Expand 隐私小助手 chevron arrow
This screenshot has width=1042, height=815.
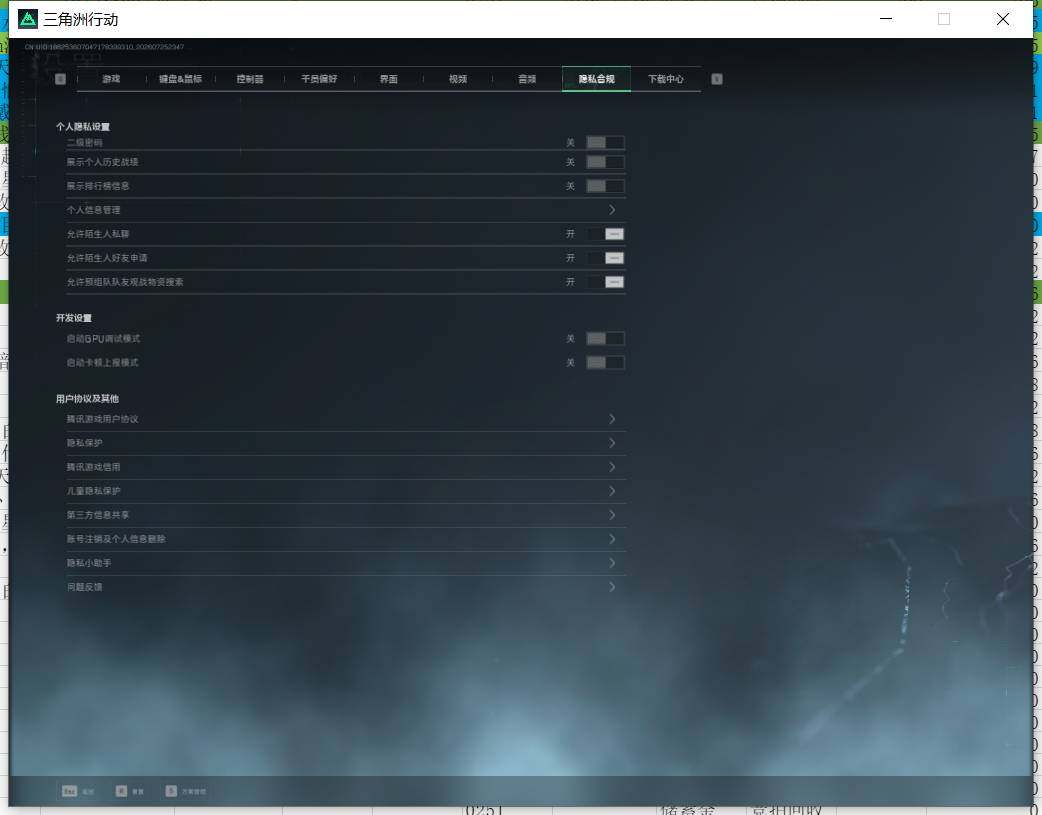click(612, 562)
